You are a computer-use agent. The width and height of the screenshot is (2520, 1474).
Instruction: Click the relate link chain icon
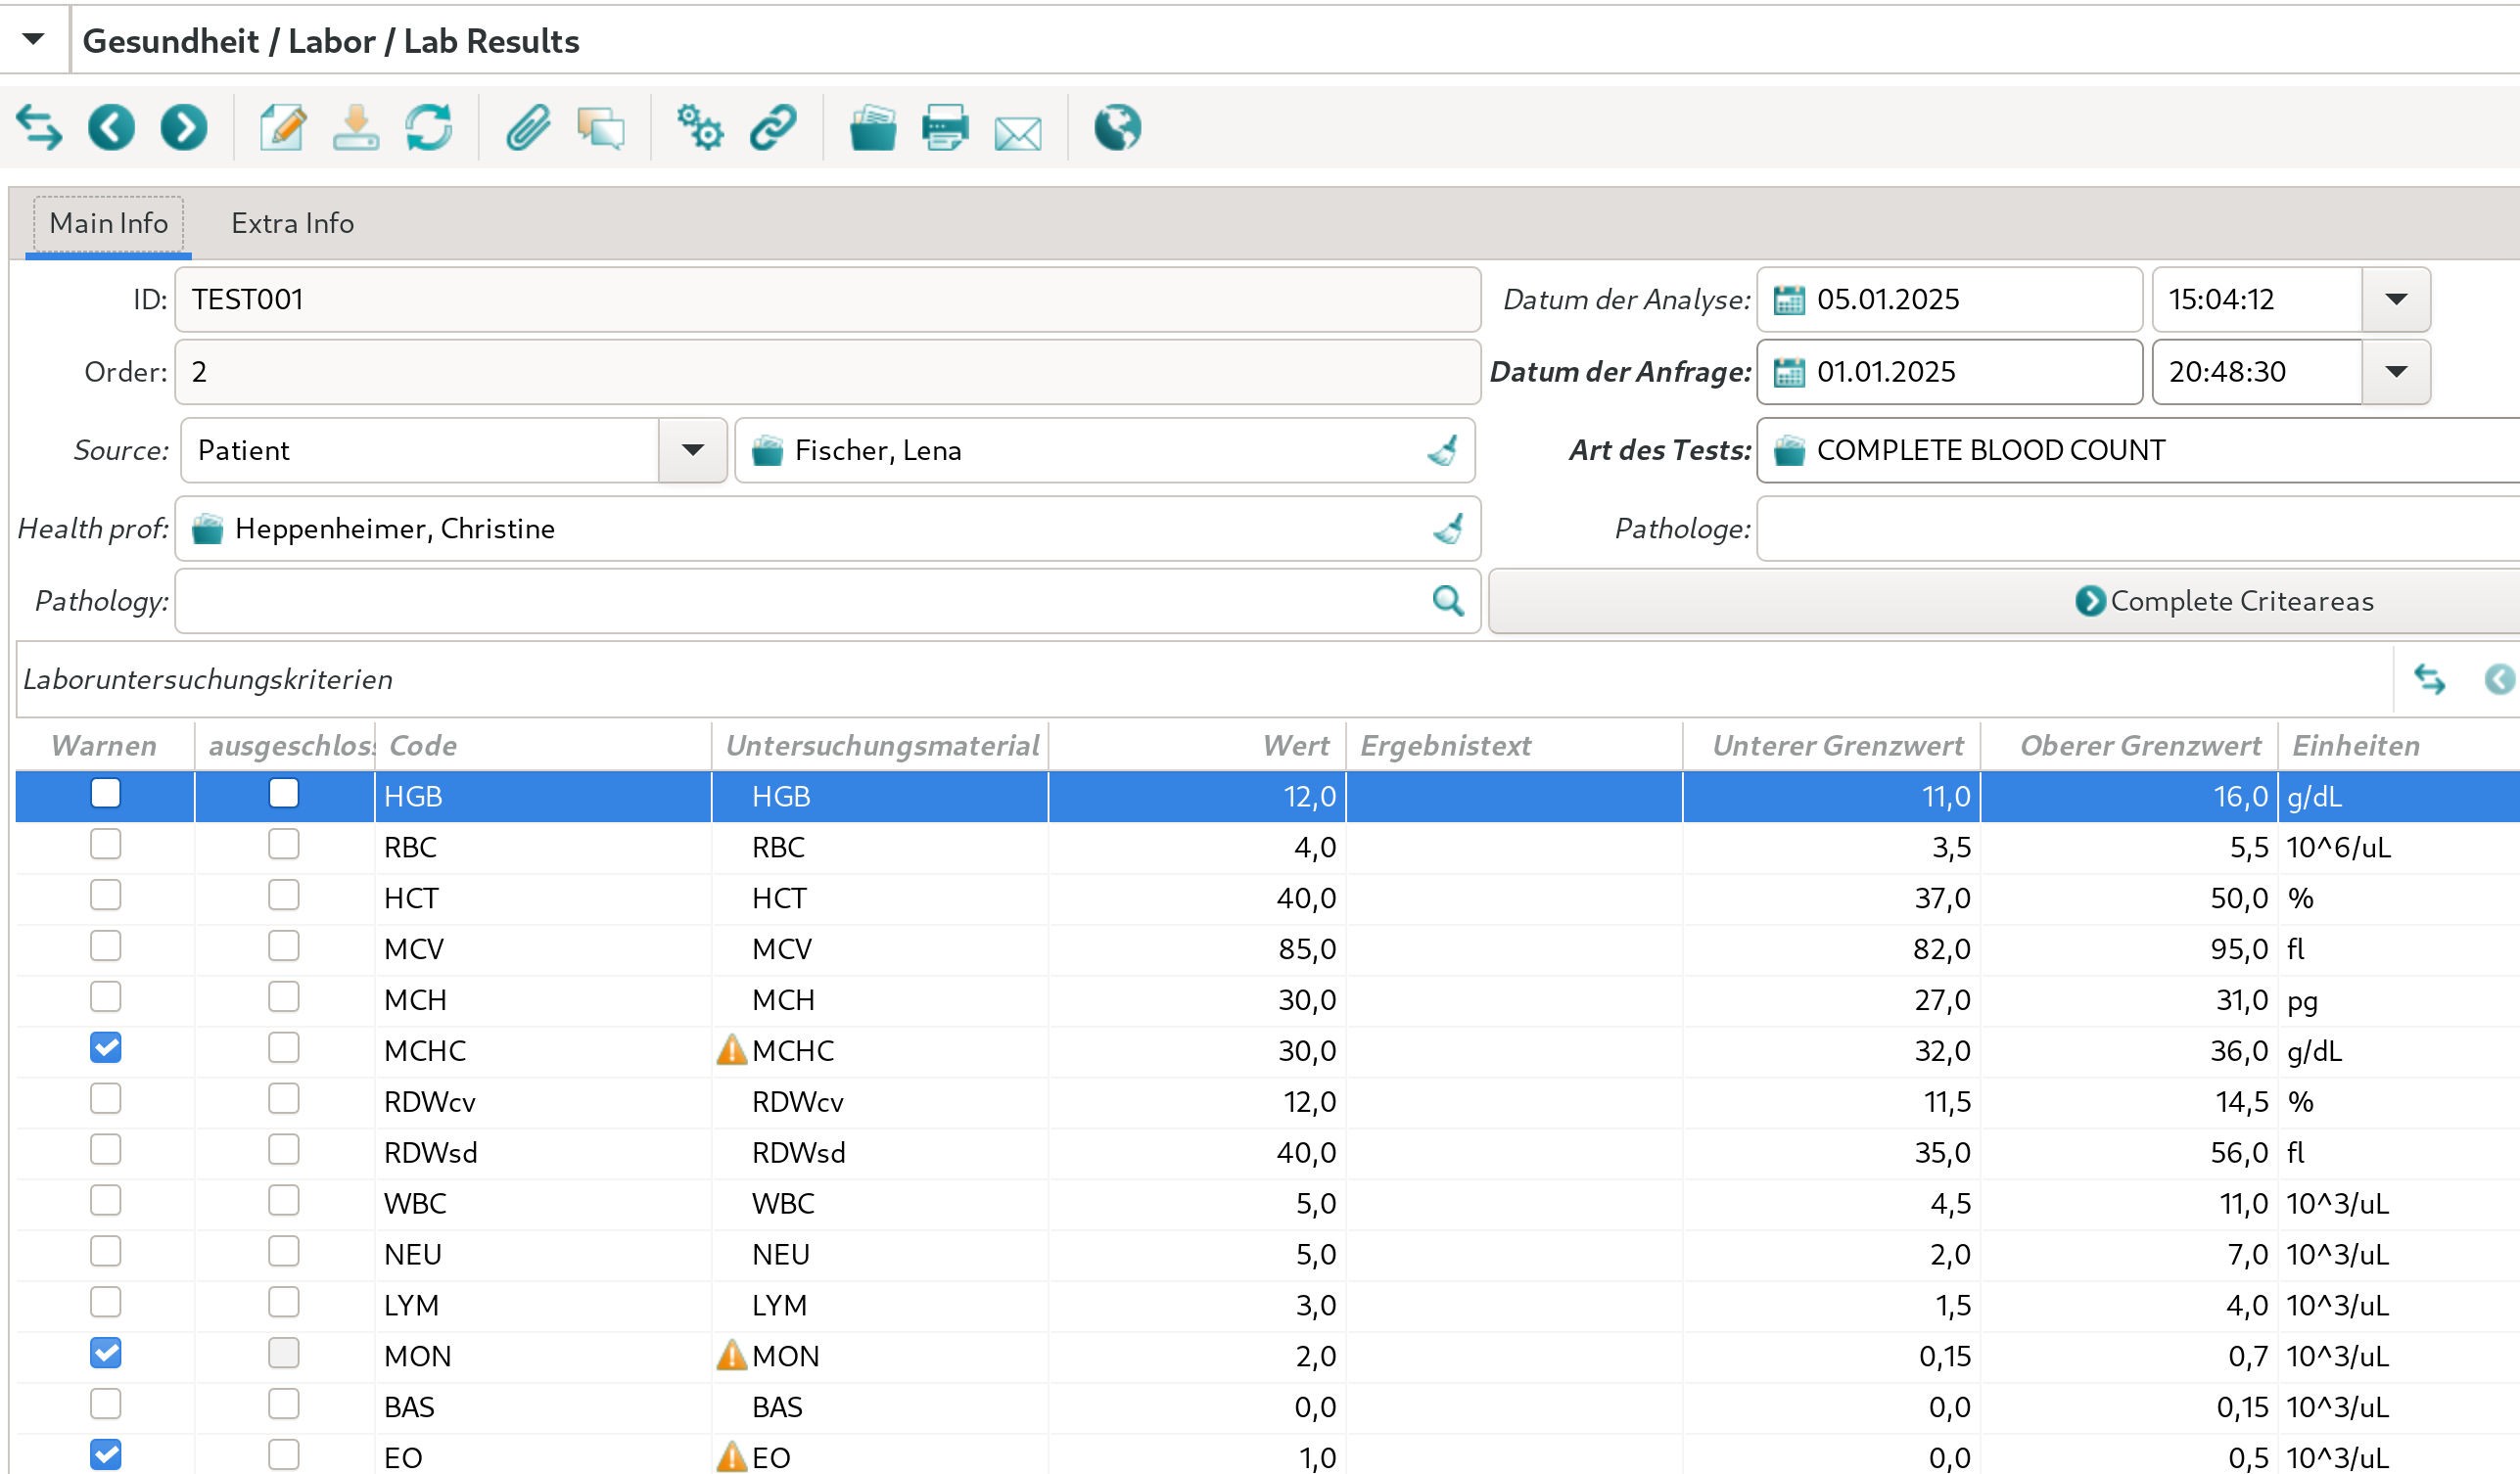pyautogui.click(x=773, y=128)
